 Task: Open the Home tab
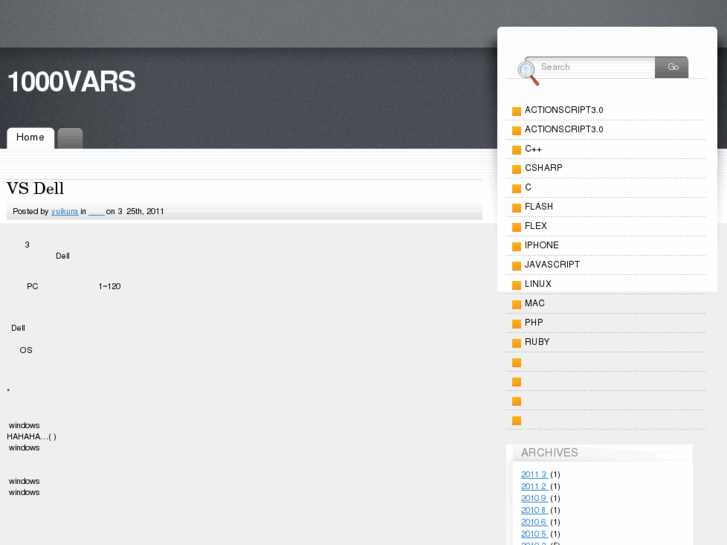(31, 138)
